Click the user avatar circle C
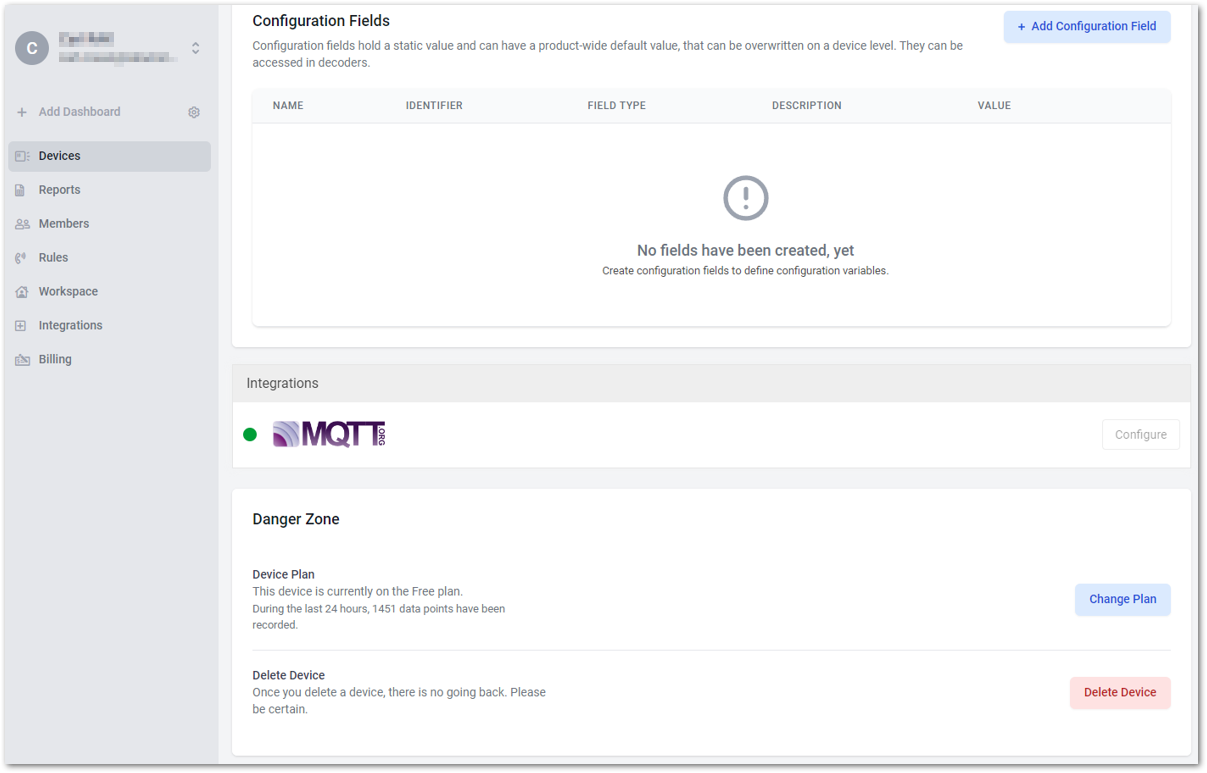Image resolution: width=1207 pixels, height=773 pixels. coord(32,48)
